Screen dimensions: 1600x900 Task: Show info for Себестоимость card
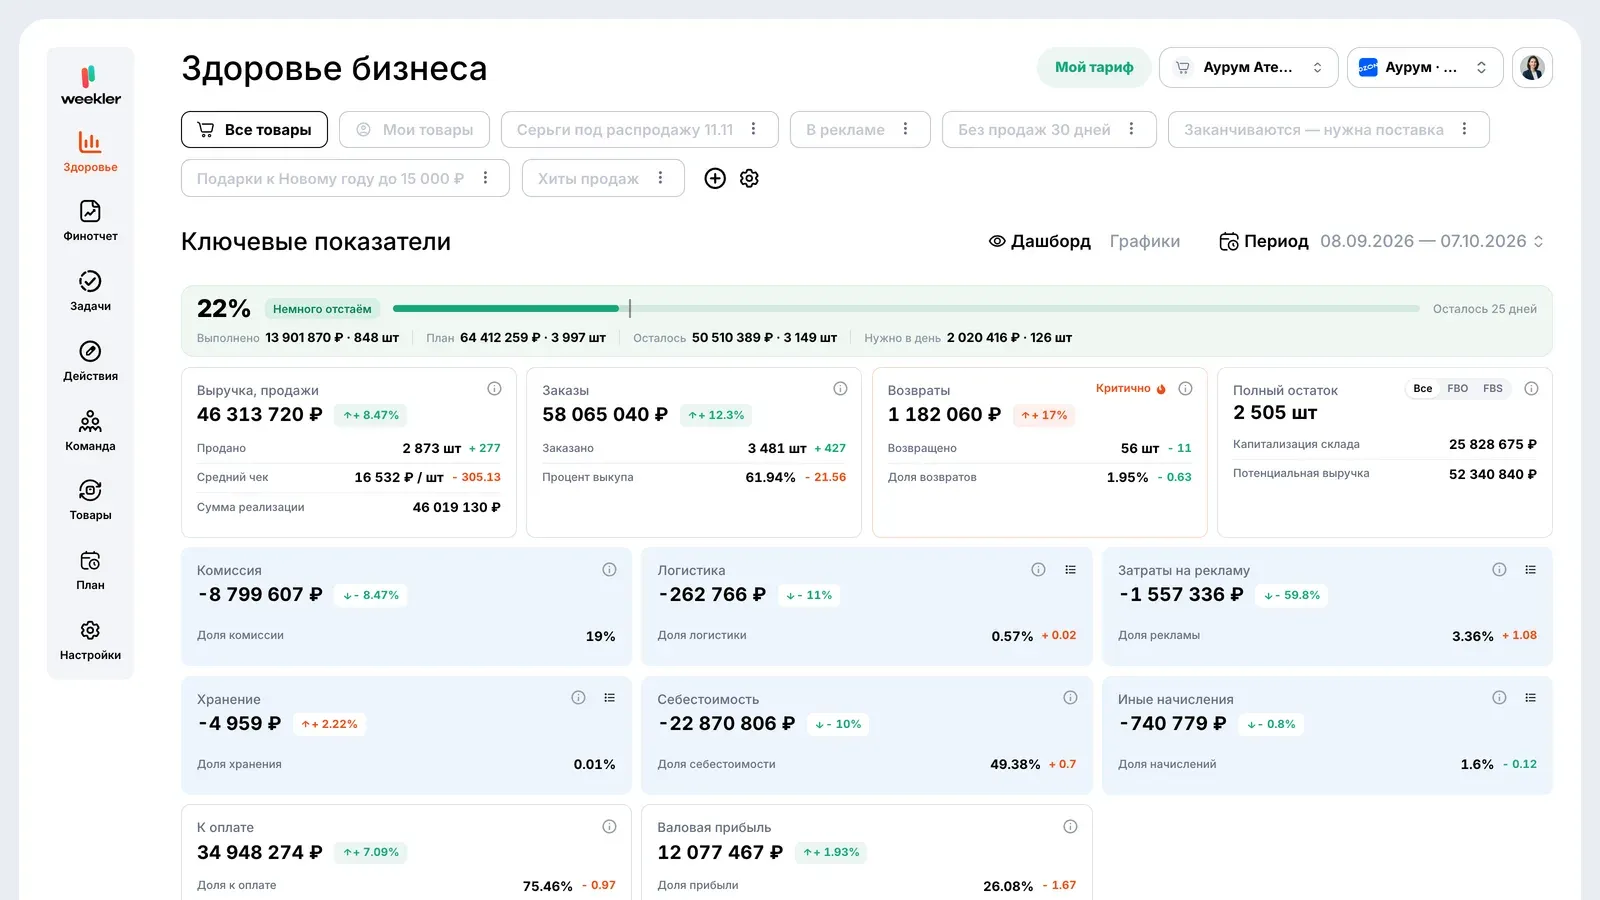pyautogui.click(x=1070, y=698)
